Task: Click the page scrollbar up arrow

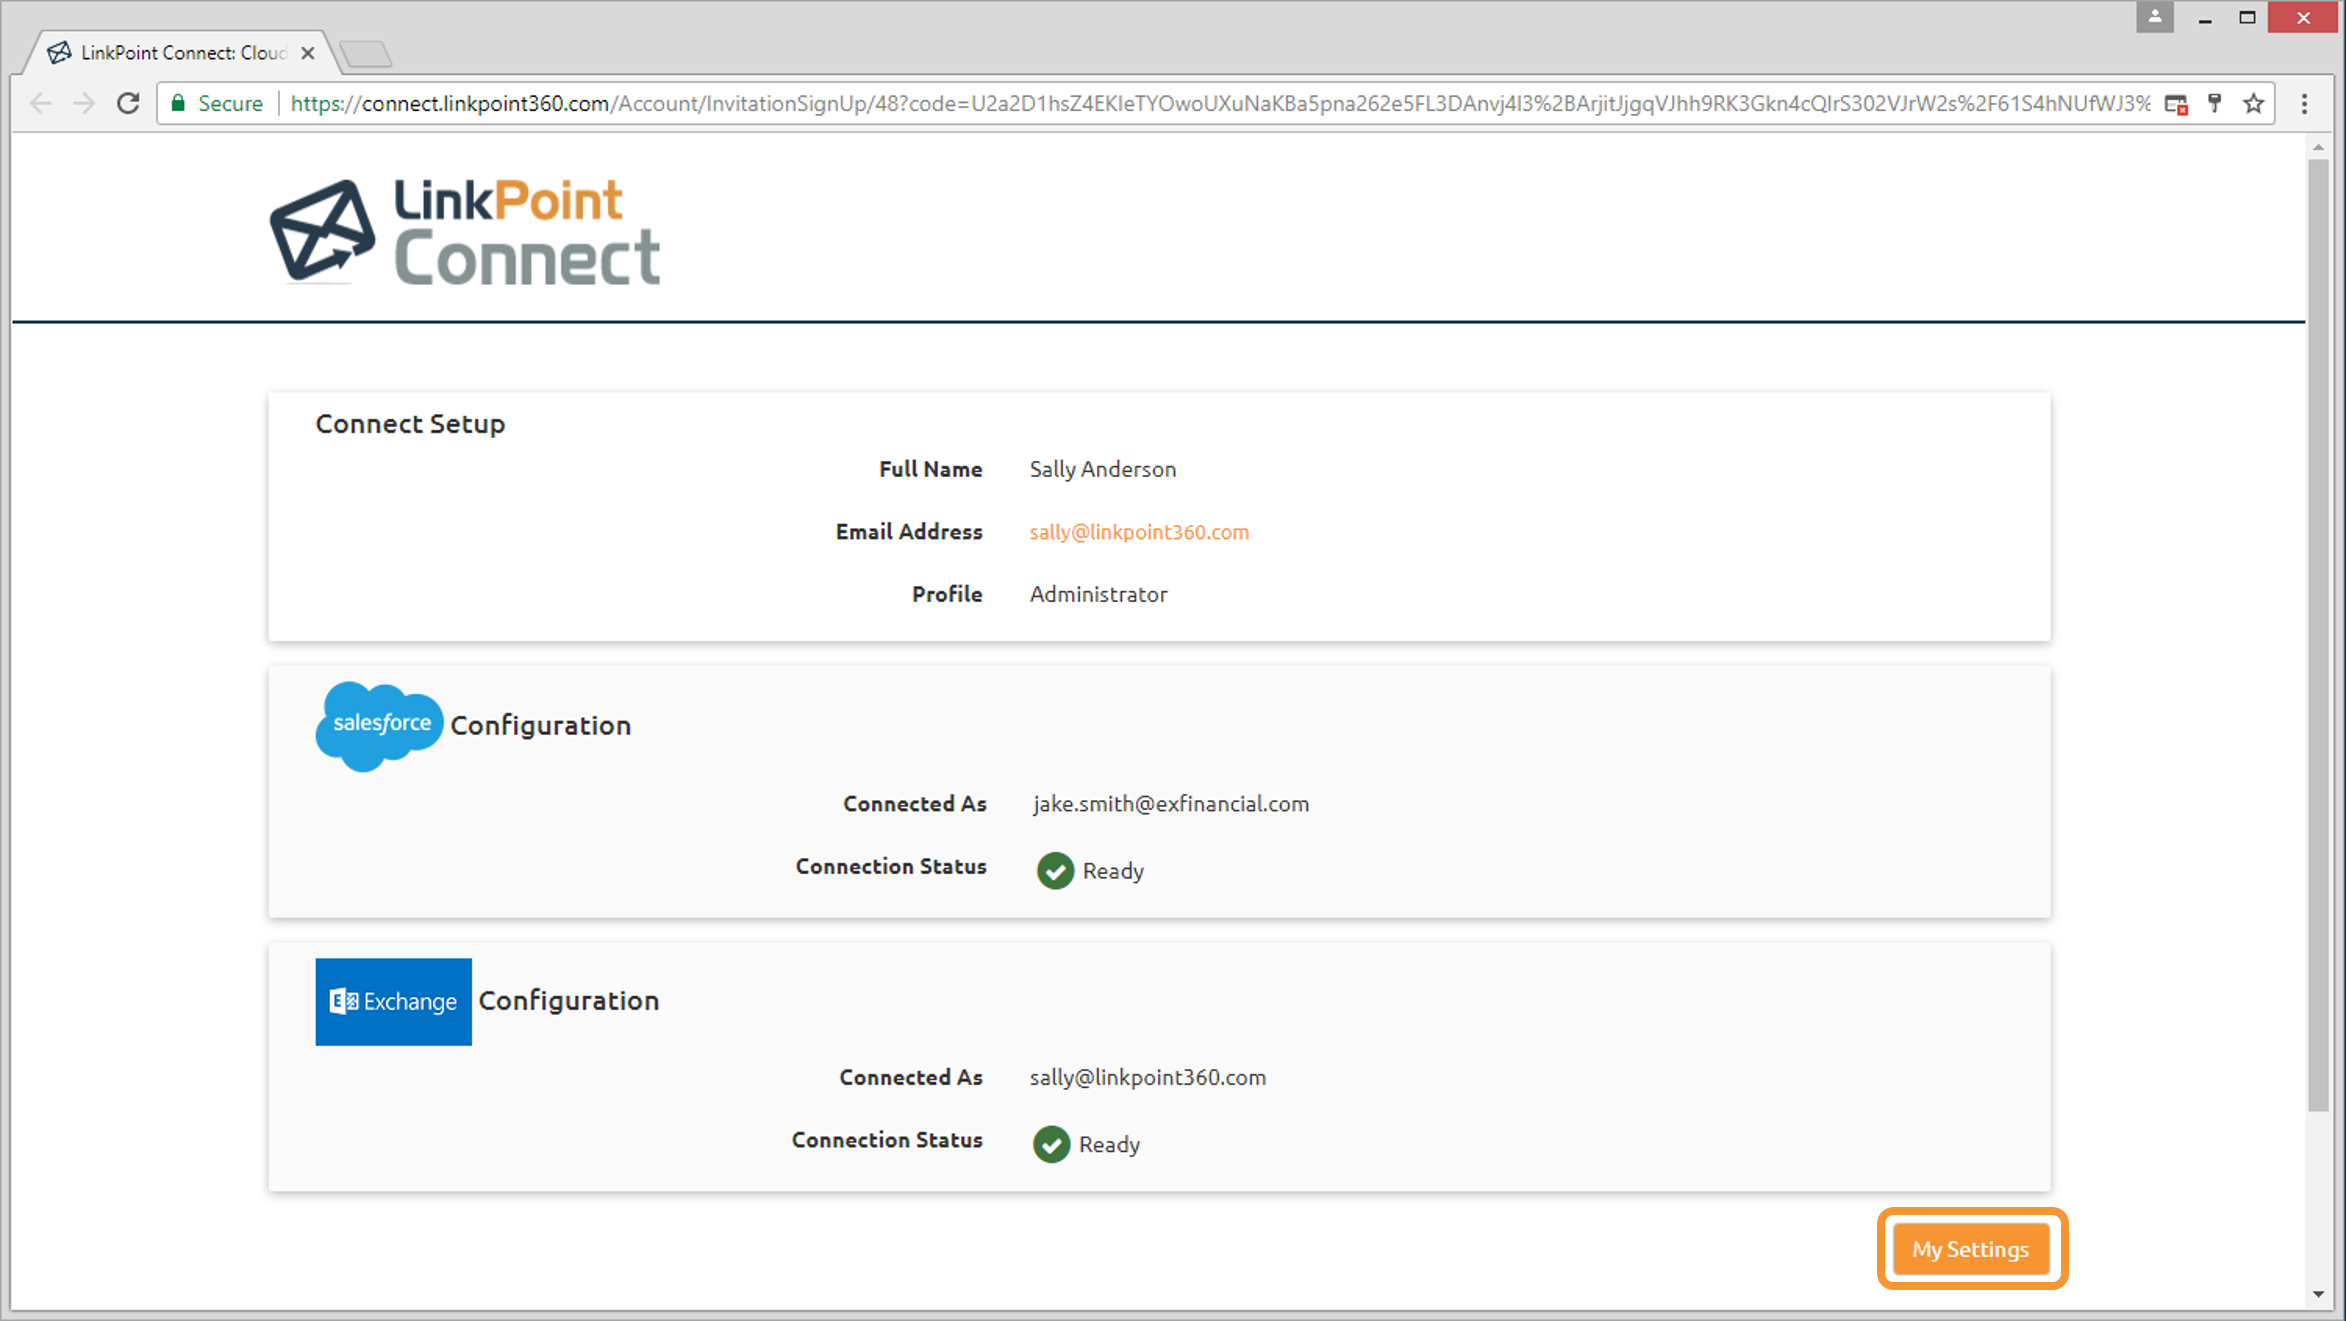Action: tap(2318, 147)
